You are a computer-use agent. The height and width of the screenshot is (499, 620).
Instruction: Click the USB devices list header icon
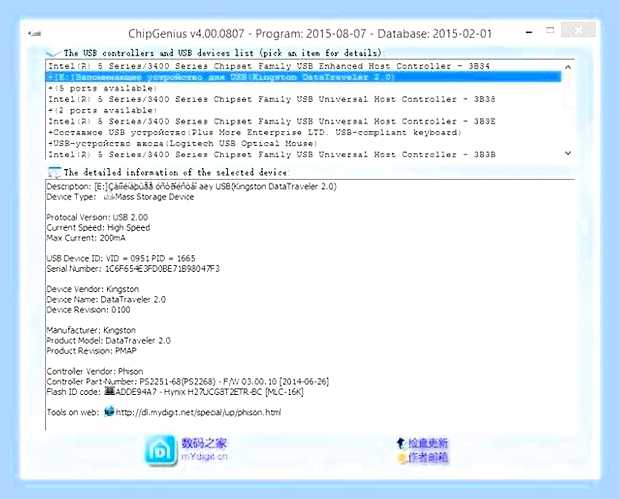click(53, 53)
